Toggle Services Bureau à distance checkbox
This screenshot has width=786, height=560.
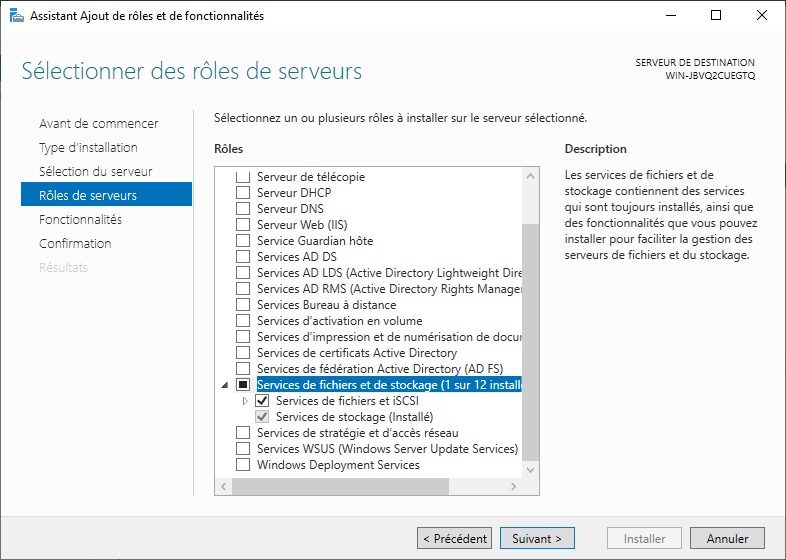click(x=242, y=305)
